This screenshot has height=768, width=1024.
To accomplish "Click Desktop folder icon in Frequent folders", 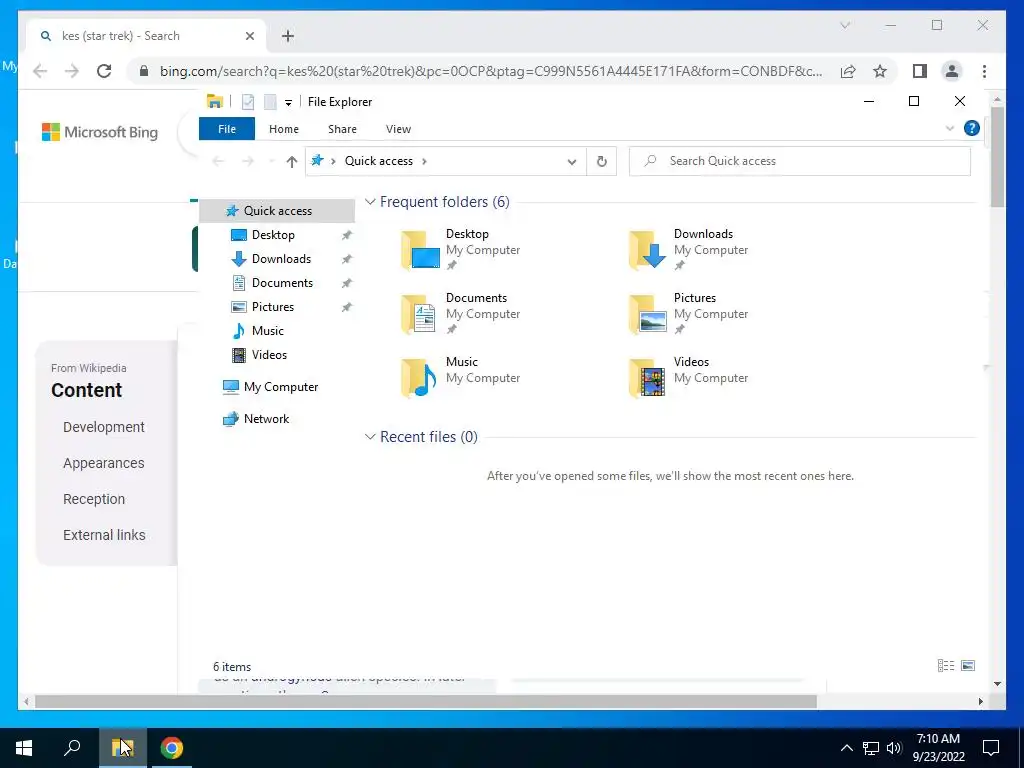I will pyautogui.click(x=420, y=249).
